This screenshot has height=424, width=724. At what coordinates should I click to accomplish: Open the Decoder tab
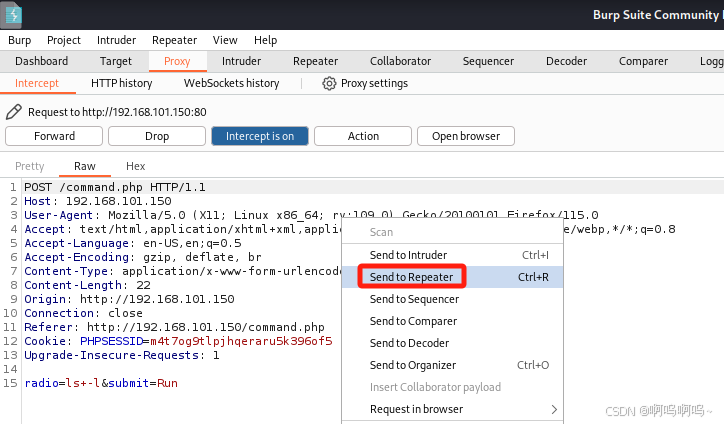tap(566, 61)
